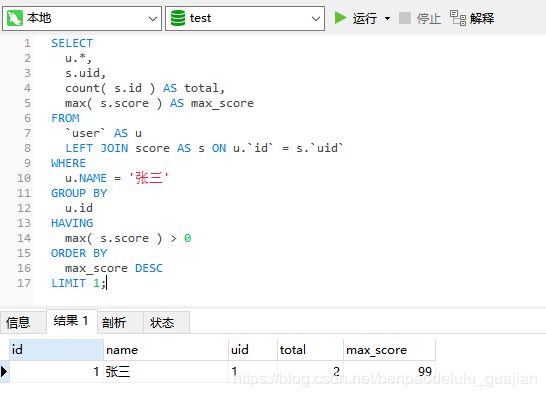Click the green Run play icon

tap(340, 18)
